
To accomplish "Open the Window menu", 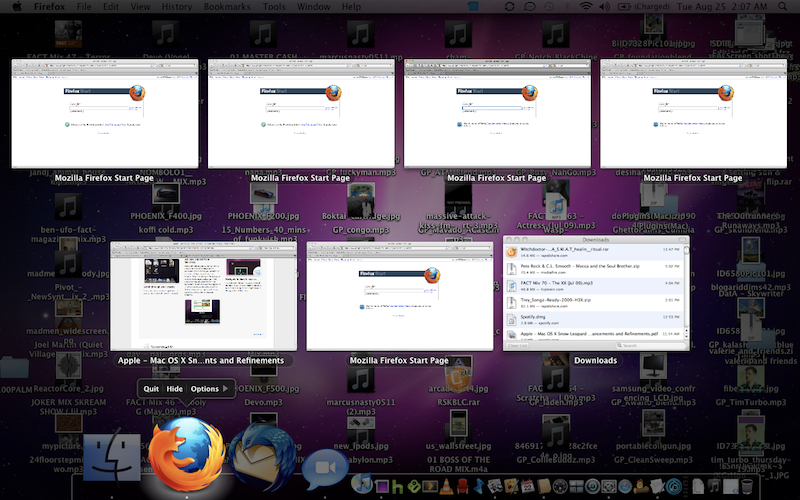I will [x=314, y=7].
